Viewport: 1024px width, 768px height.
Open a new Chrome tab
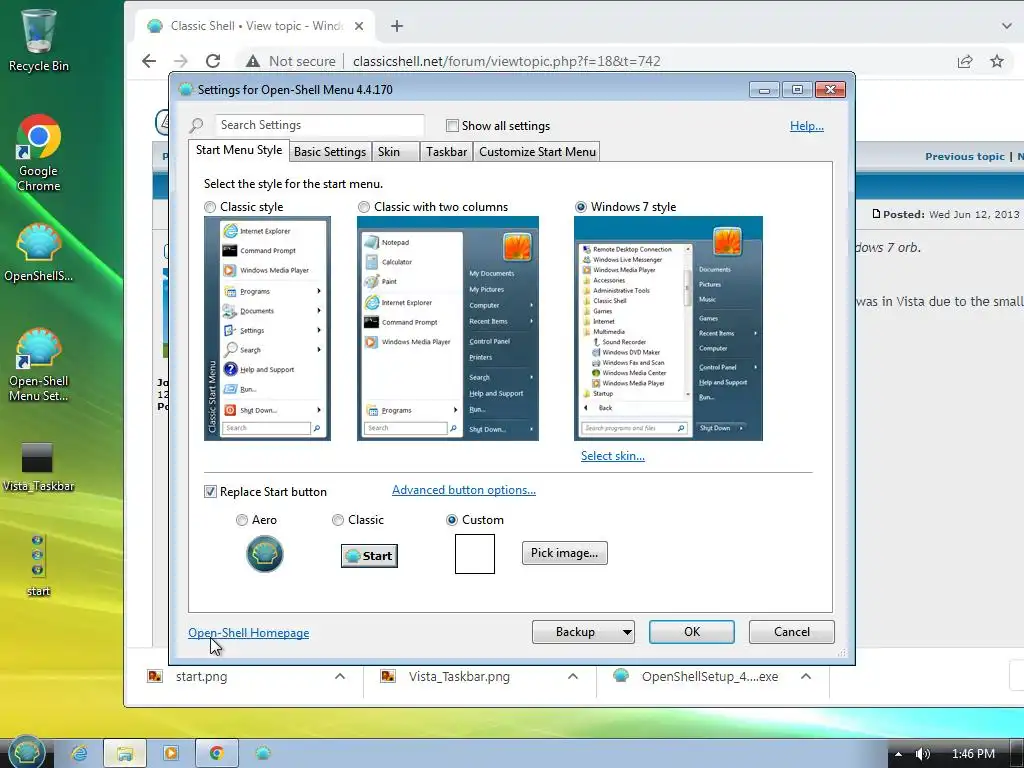pos(396,26)
